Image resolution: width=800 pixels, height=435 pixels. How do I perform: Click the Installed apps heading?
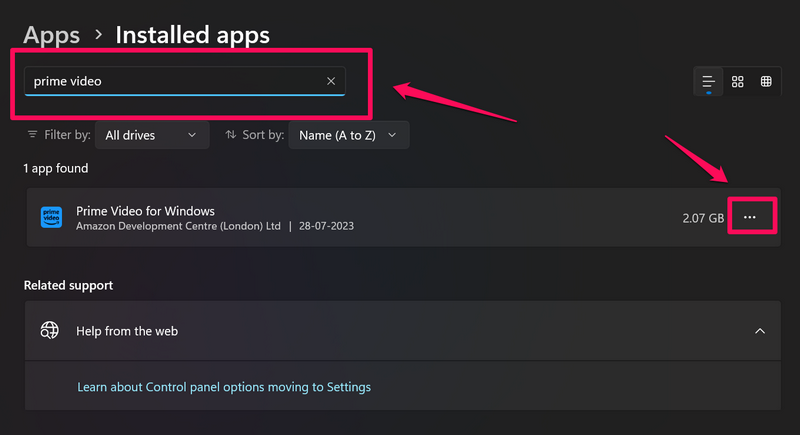click(x=192, y=35)
